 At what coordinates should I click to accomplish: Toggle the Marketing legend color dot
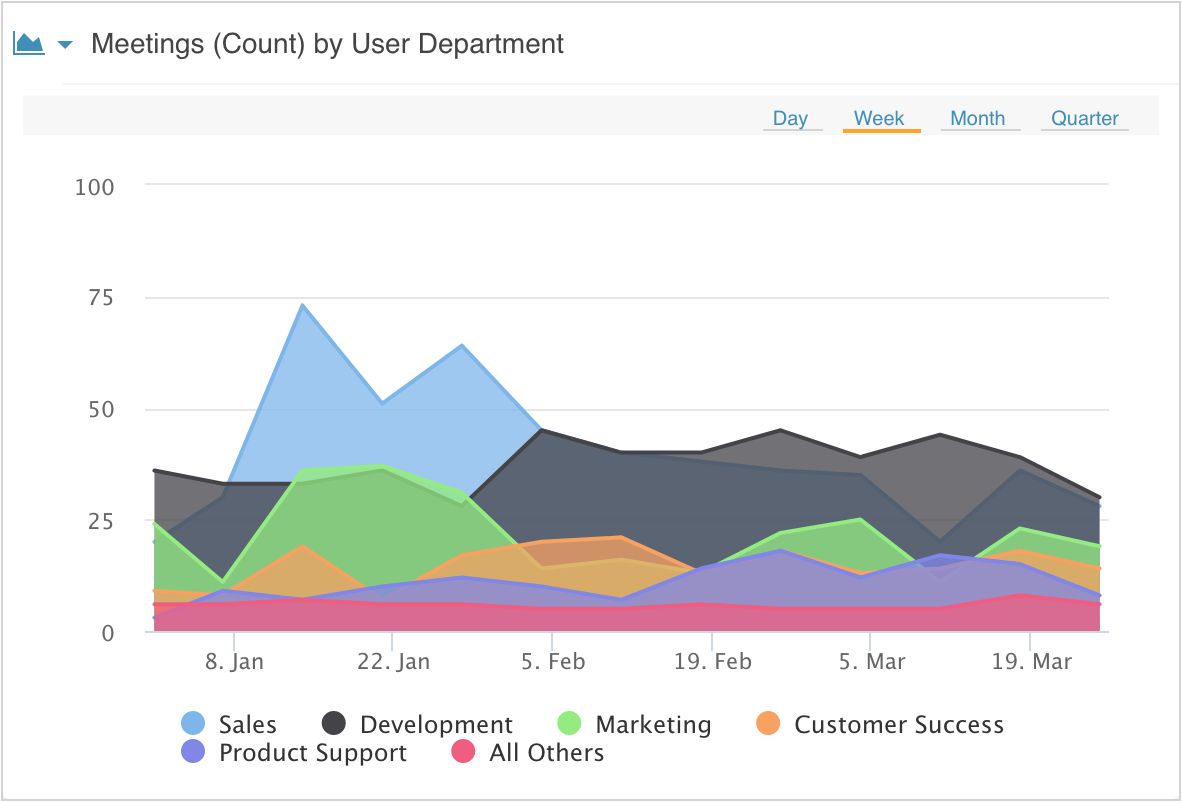[x=569, y=723]
